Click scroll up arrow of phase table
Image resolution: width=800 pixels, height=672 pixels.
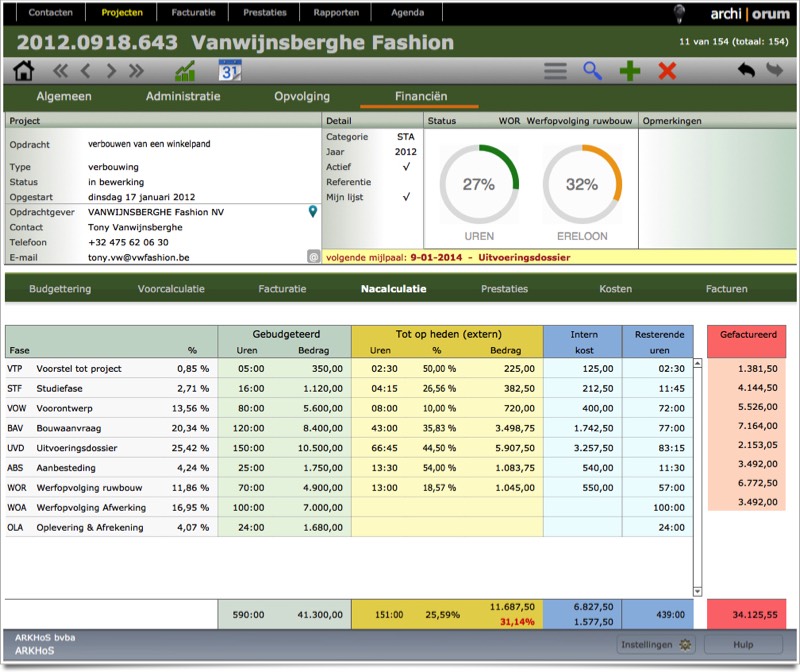(697, 363)
